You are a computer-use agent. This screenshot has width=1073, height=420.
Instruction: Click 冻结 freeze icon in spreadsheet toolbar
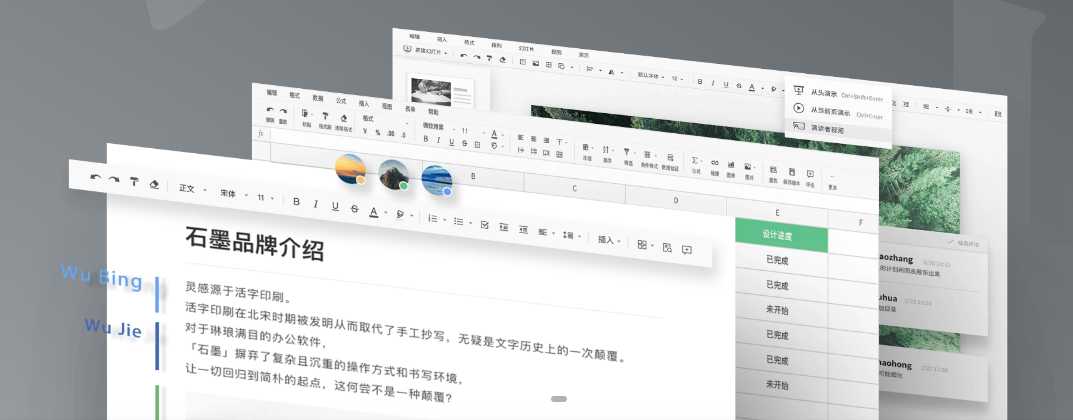point(586,151)
